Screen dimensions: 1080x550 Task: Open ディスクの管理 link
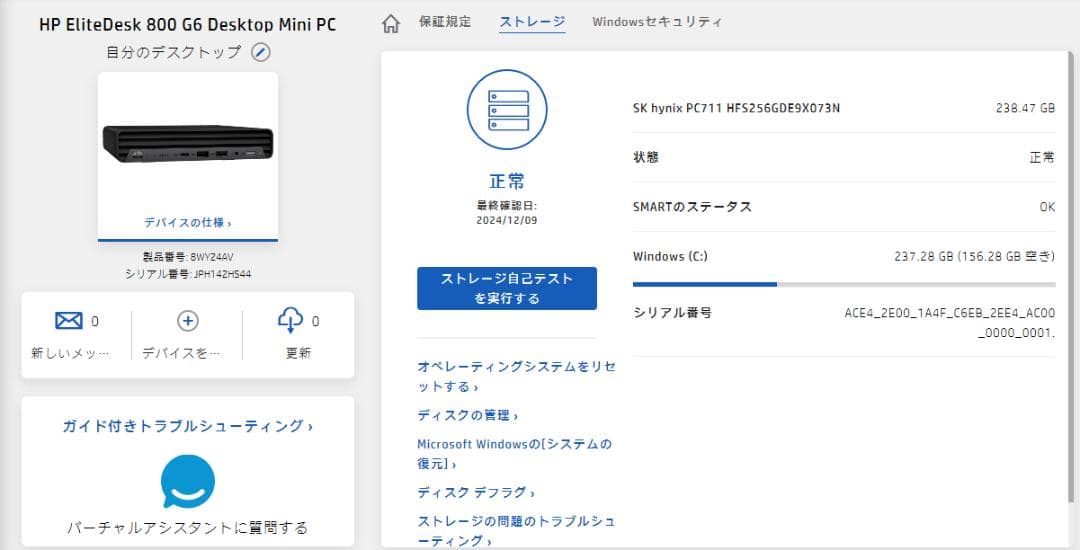point(467,415)
